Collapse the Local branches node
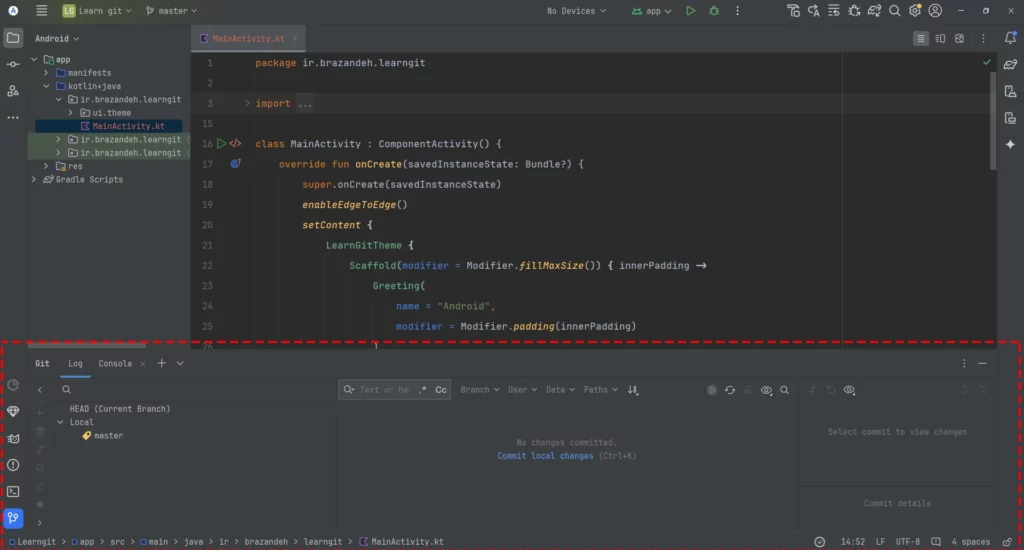Screen dimensions: 1024x550 60,423
